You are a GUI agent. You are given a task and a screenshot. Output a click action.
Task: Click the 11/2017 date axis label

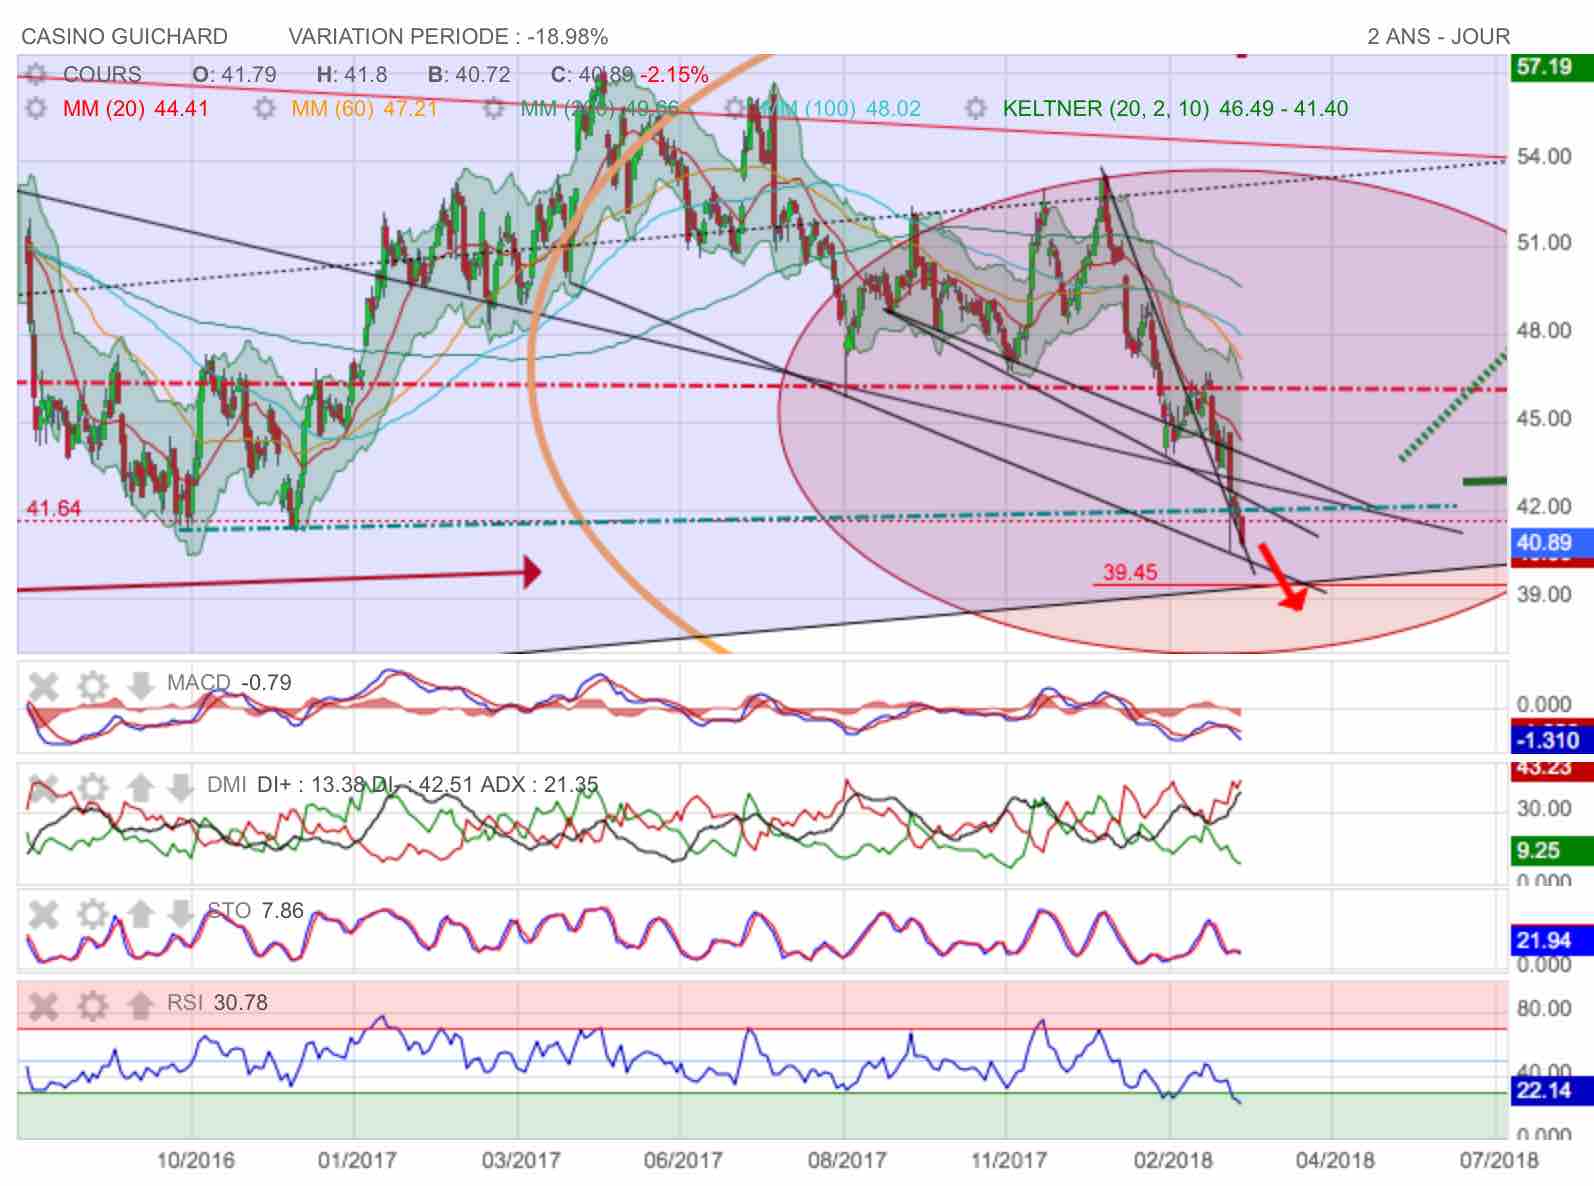point(1008,1161)
